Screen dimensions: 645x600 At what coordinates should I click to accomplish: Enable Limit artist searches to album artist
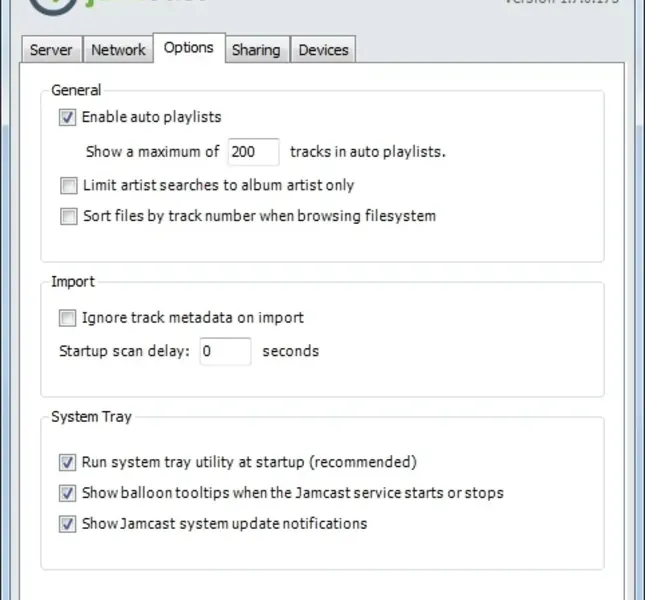[68, 185]
